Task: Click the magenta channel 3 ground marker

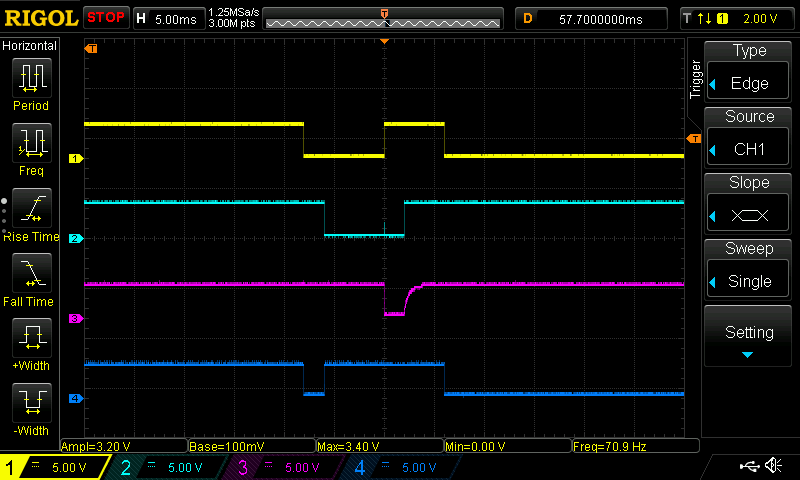Action: tap(76, 318)
